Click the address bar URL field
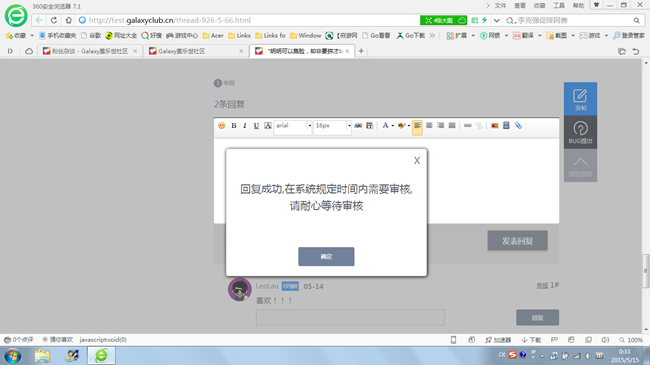The image size is (650, 365). click(x=249, y=20)
